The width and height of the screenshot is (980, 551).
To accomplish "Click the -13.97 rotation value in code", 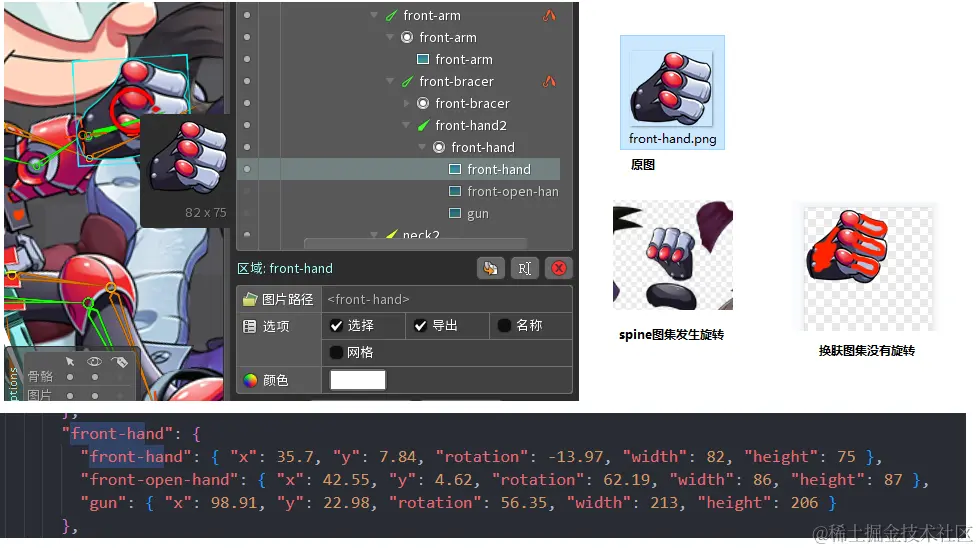I will point(576,457).
